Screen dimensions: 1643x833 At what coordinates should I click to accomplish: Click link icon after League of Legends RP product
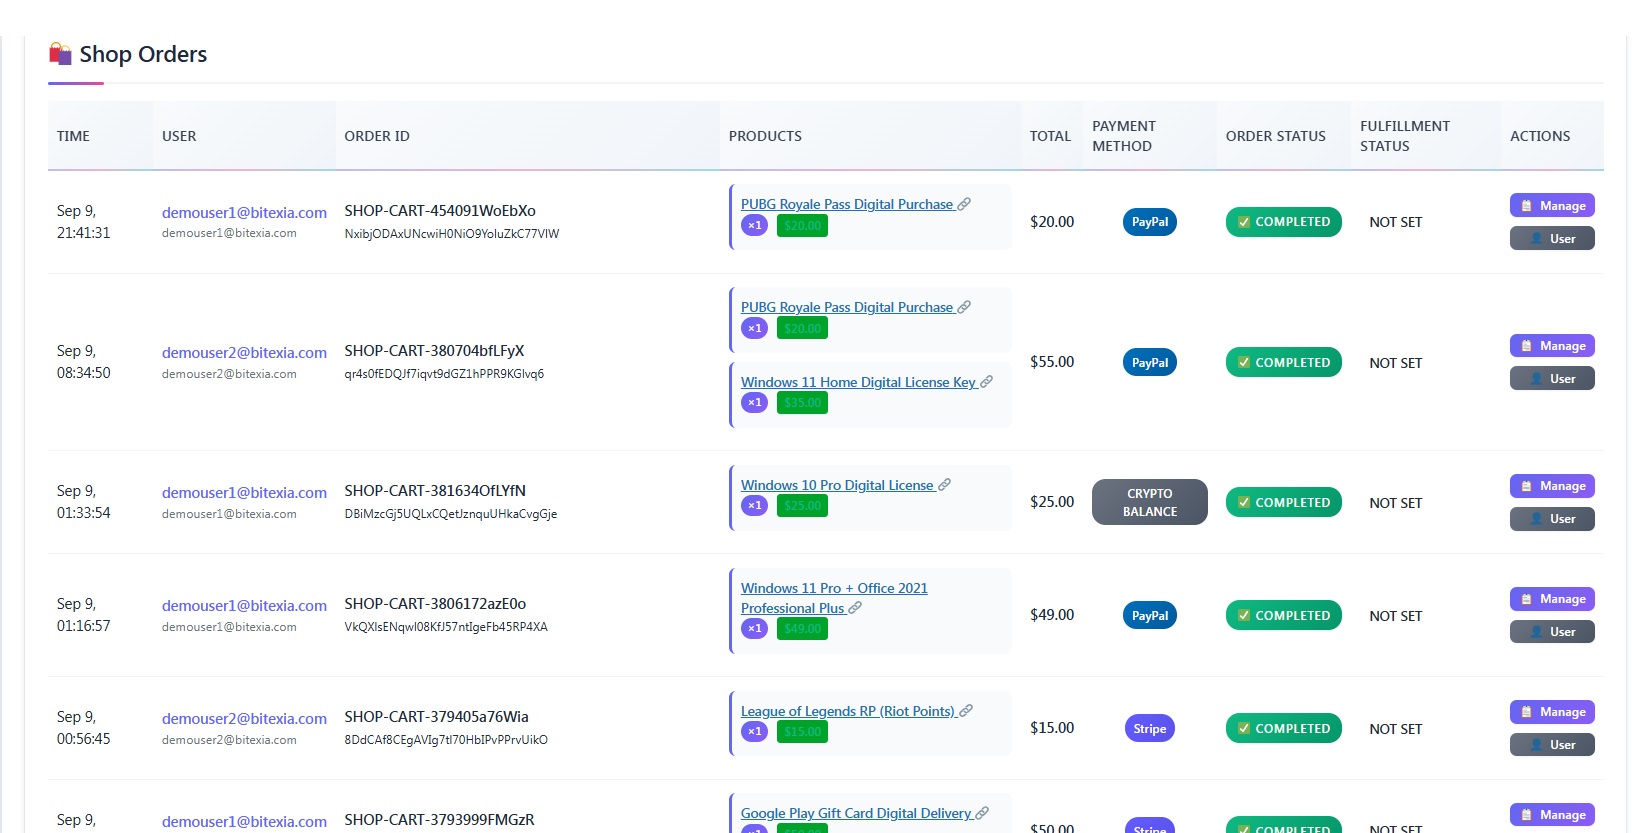pos(966,711)
